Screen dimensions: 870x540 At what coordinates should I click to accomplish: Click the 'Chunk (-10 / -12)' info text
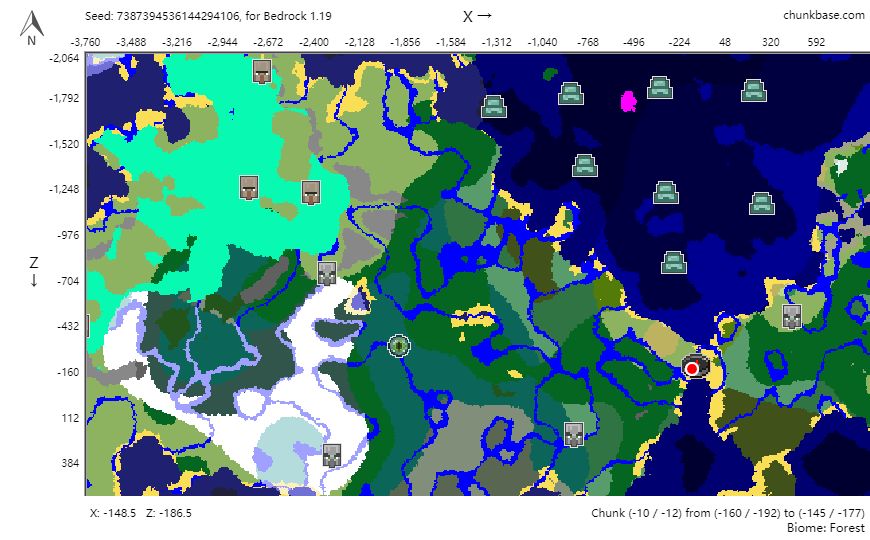click(727, 513)
